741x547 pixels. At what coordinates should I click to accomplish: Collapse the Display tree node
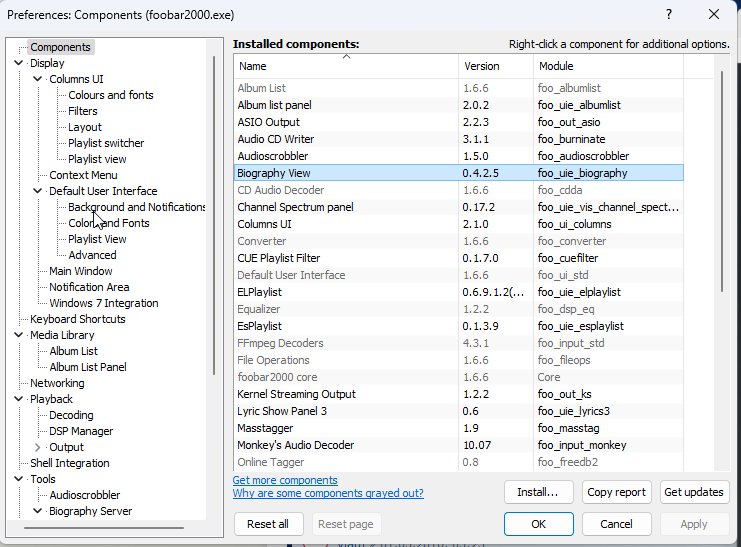(x=19, y=63)
